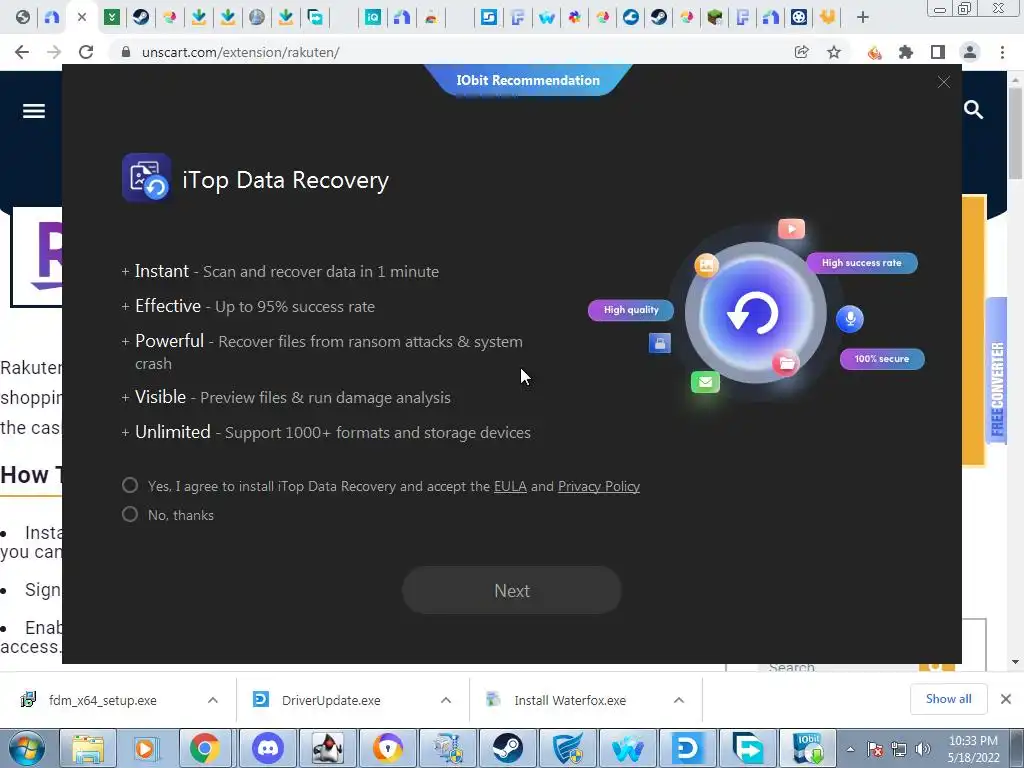Viewport: 1024px width, 768px height.
Task: Click Show all downloads
Action: click(948, 699)
